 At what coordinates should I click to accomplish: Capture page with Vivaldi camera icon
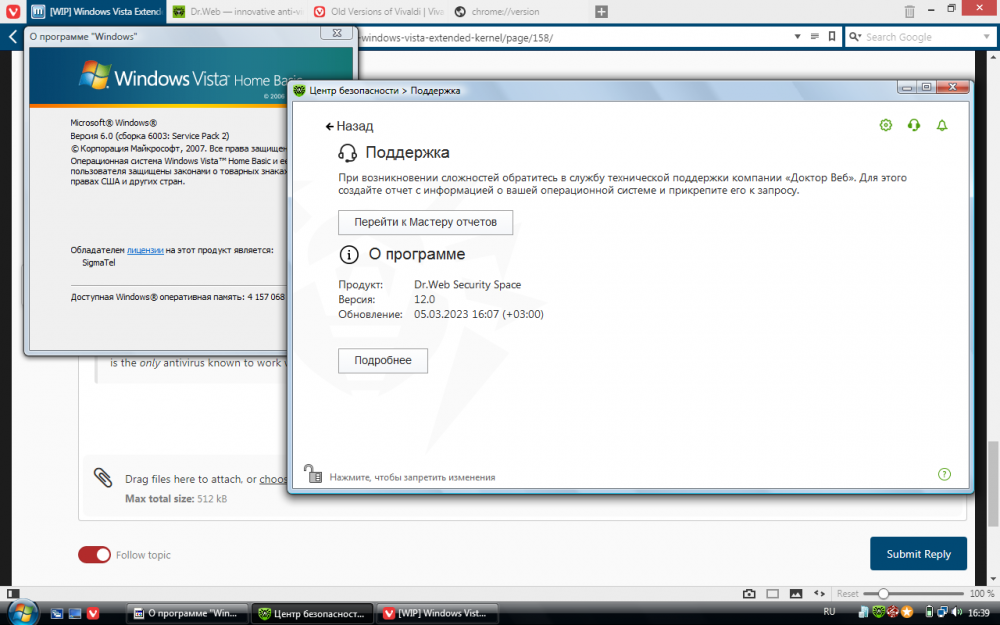coord(749,593)
